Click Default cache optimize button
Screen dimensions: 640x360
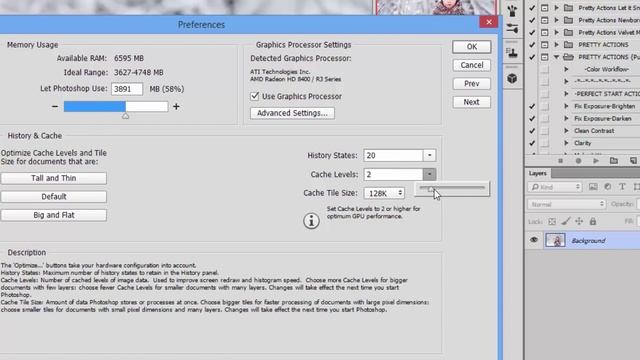[x=53, y=197]
